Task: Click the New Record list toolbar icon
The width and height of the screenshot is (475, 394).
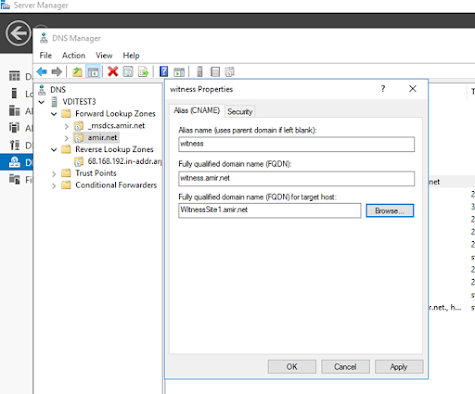Action: point(215,72)
